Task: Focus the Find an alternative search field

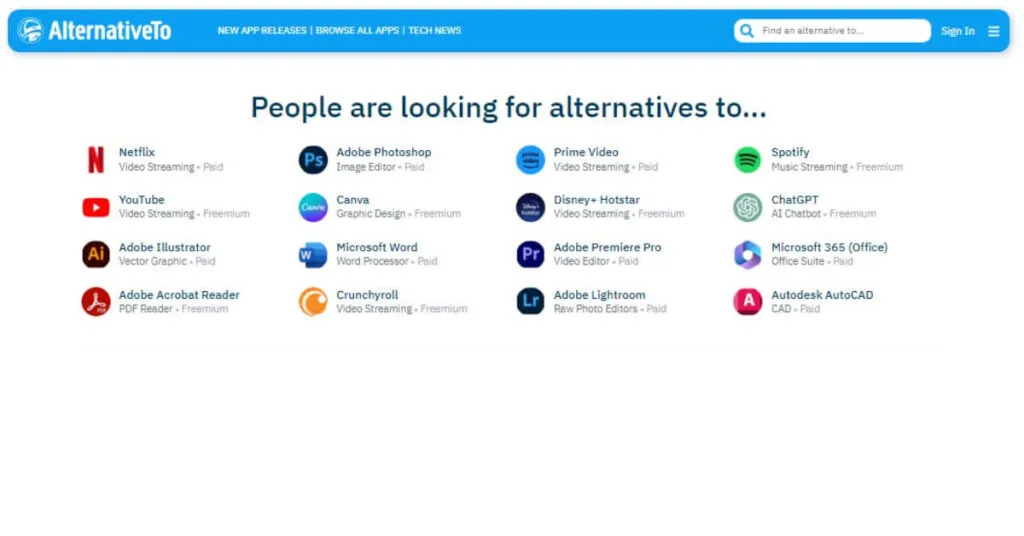Action: [840, 31]
